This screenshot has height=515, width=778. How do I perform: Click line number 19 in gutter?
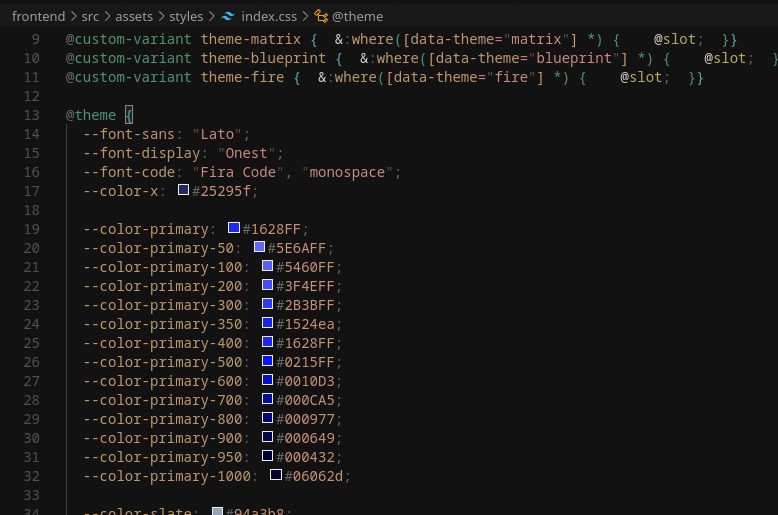pos(31,229)
